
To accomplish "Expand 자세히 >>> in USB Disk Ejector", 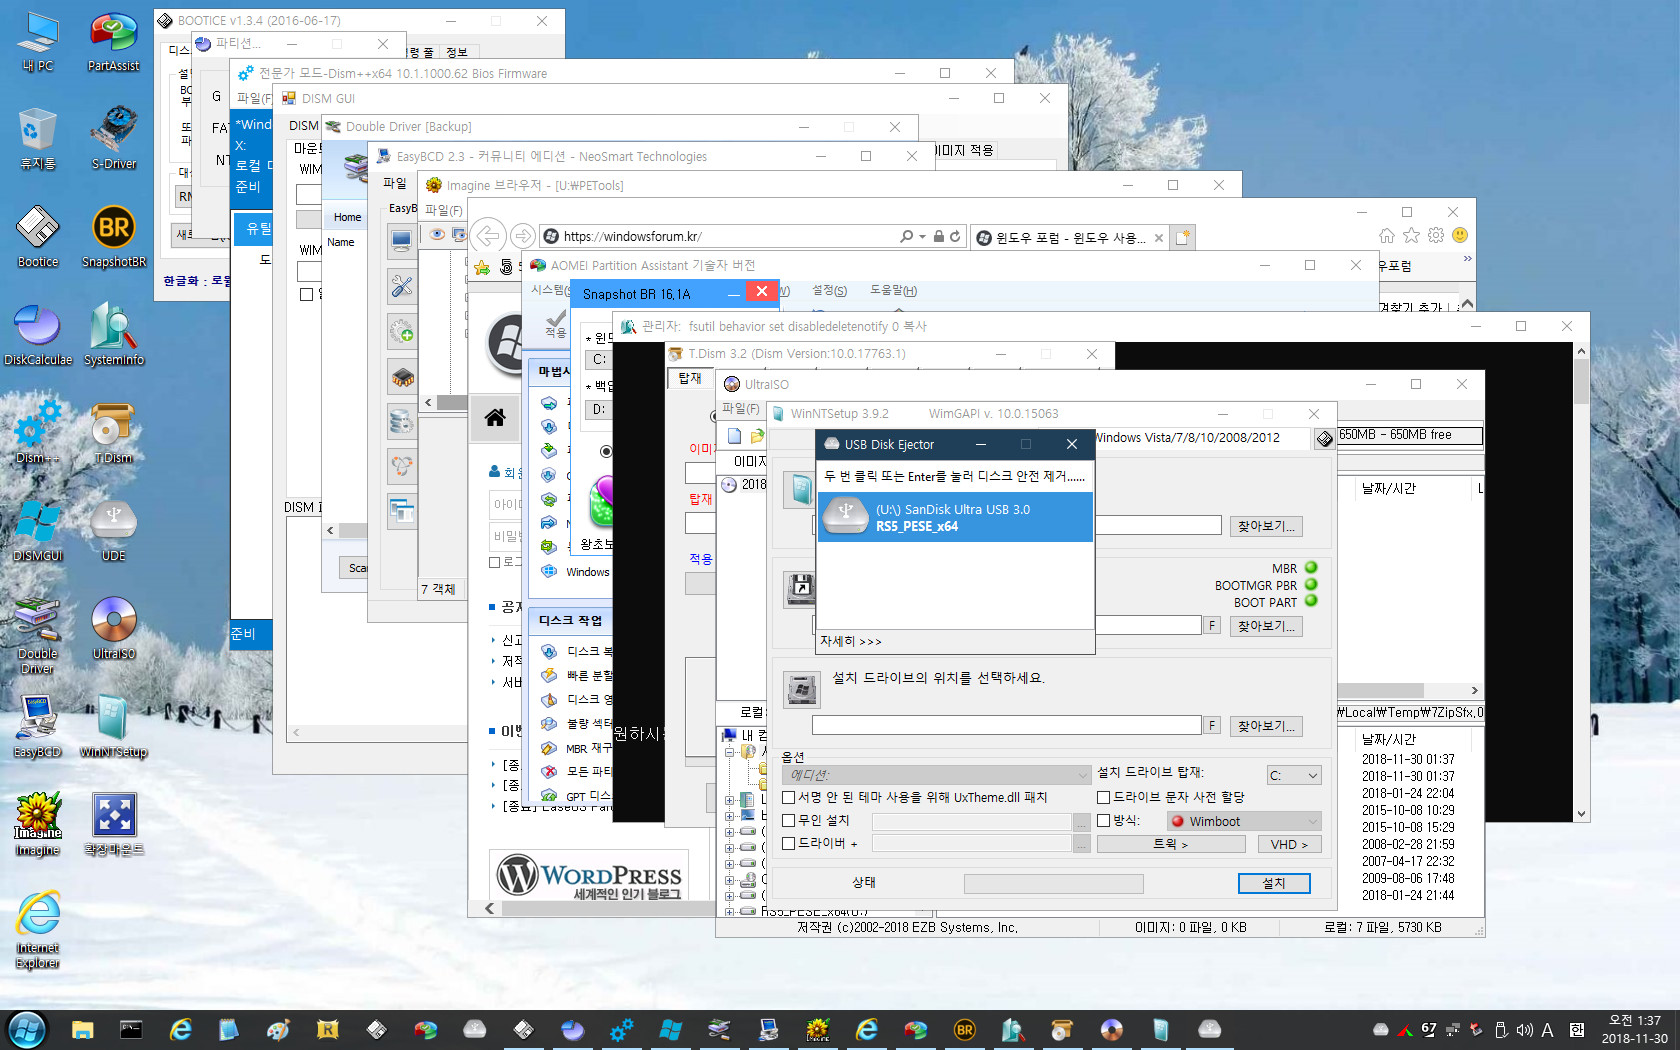I will point(851,641).
